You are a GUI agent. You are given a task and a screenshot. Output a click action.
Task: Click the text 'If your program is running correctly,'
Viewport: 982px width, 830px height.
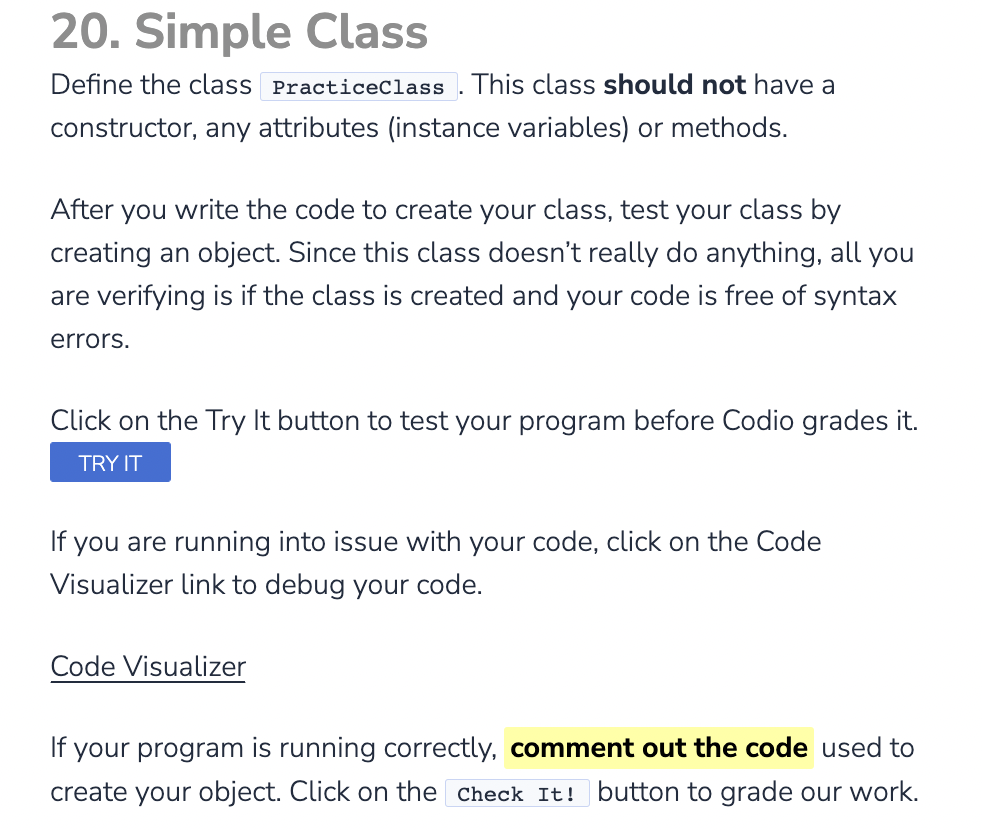274,748
